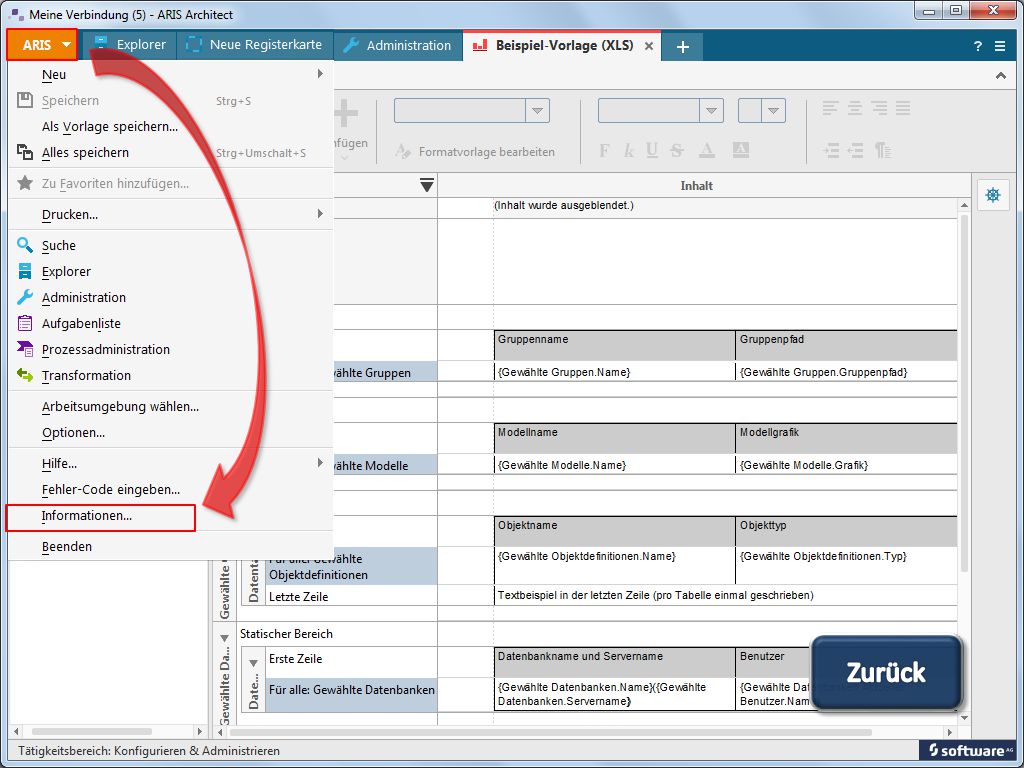Click the magnifier icon beside Suche

(25, 245)
